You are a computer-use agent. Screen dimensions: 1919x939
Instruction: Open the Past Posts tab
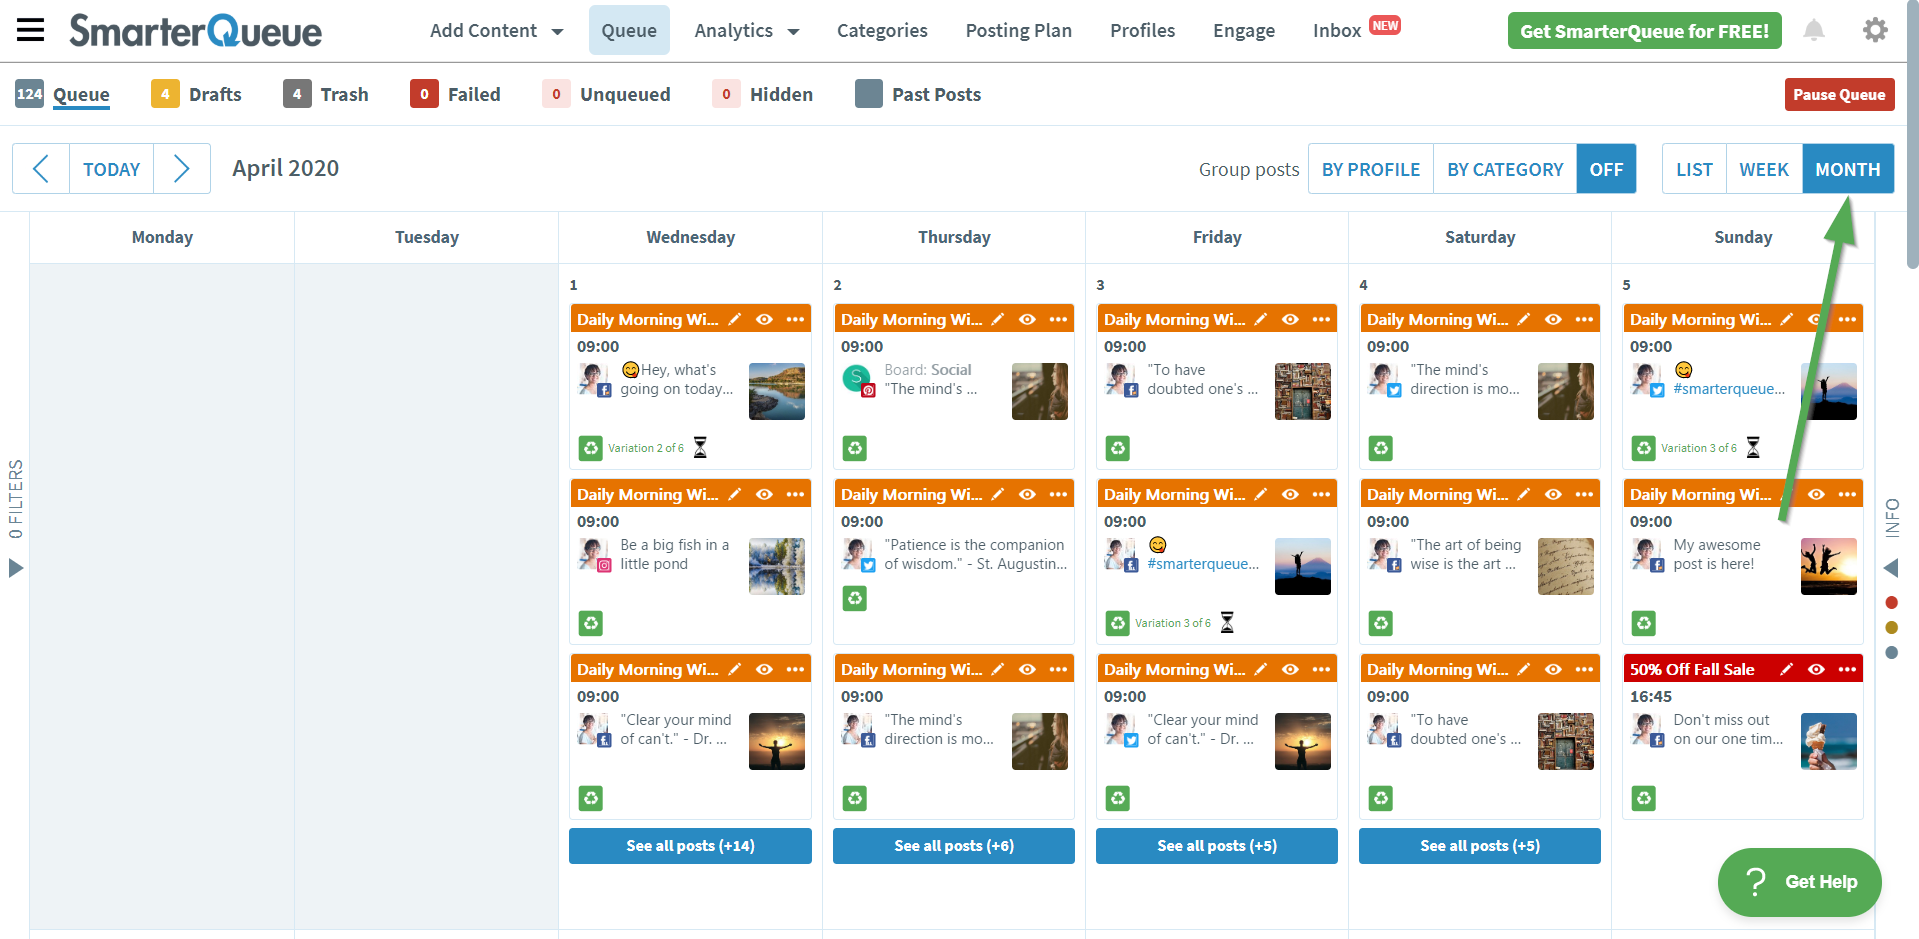[x=937, y=93]
